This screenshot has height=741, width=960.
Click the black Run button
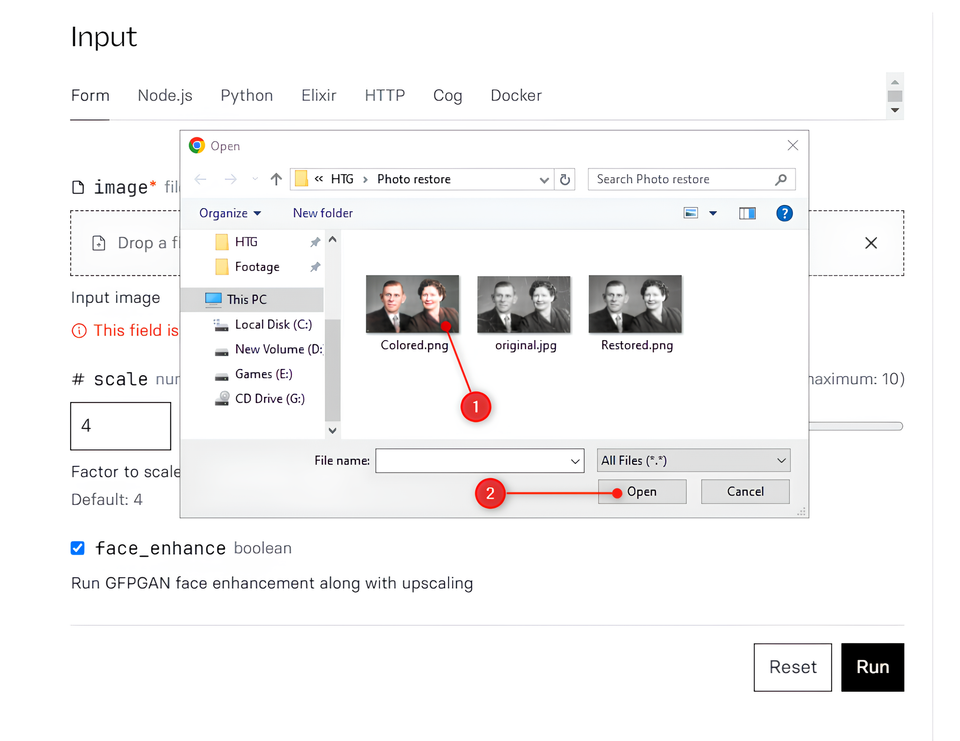(872, 667)
